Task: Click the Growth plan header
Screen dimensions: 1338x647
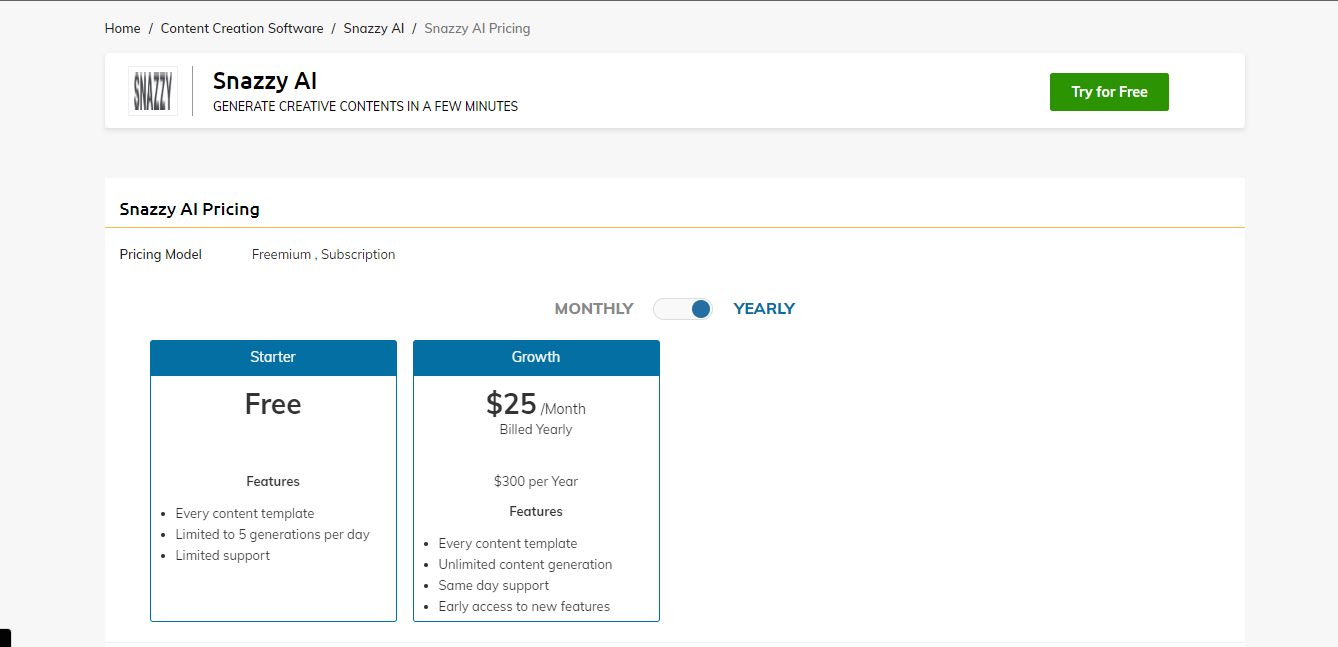Action: [x=536, y=358]
